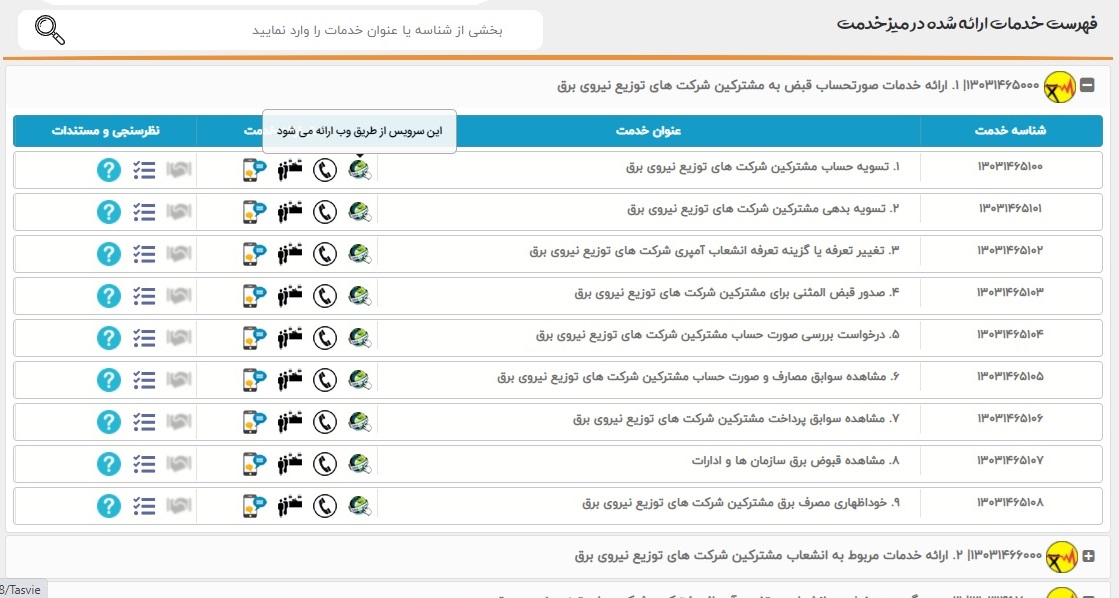1119x598 pixels.
Task: Click in-person people icon for service 13031465108
Action: tap(290, 507)
